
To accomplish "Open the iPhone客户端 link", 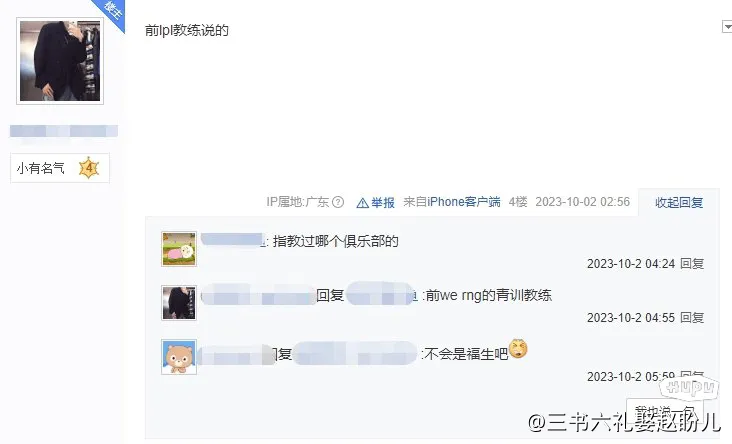I will [x=464, y=202].
